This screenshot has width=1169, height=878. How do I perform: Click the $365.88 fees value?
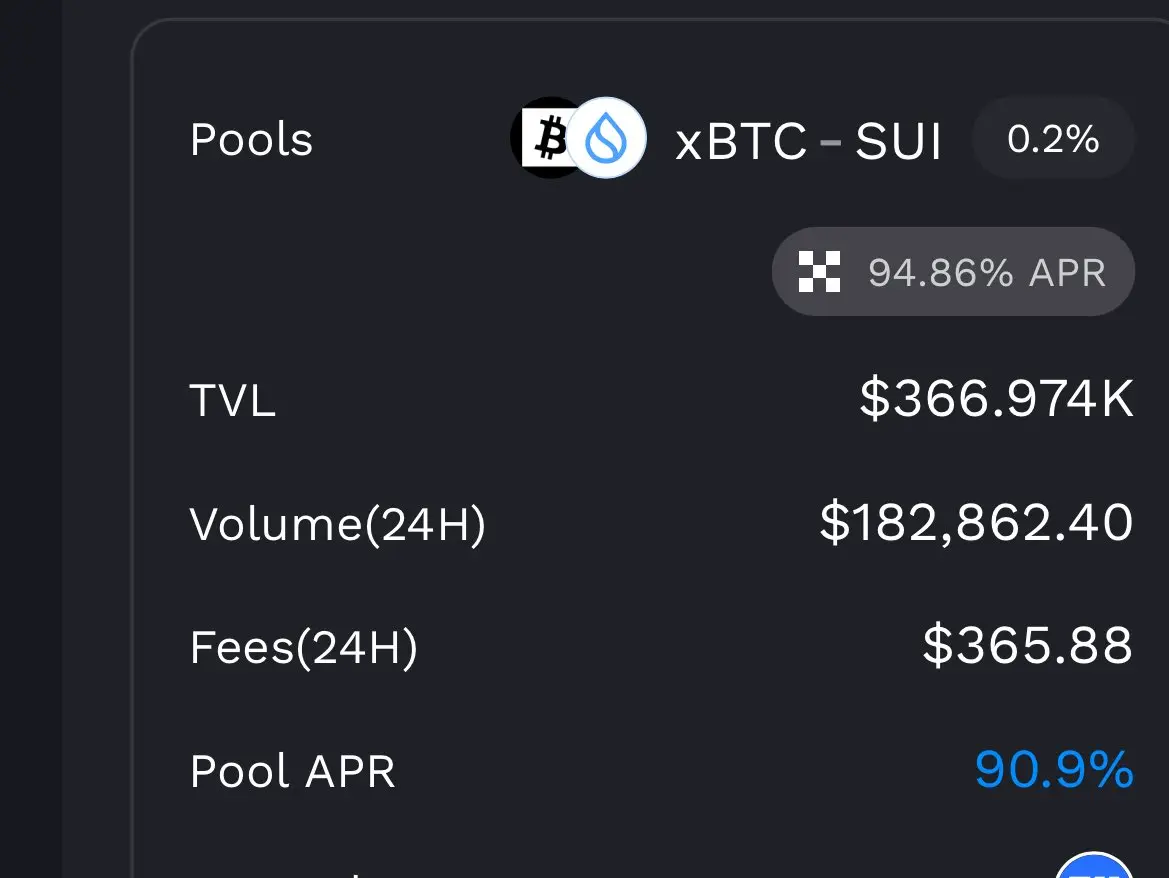click(x=1028, y=645)
